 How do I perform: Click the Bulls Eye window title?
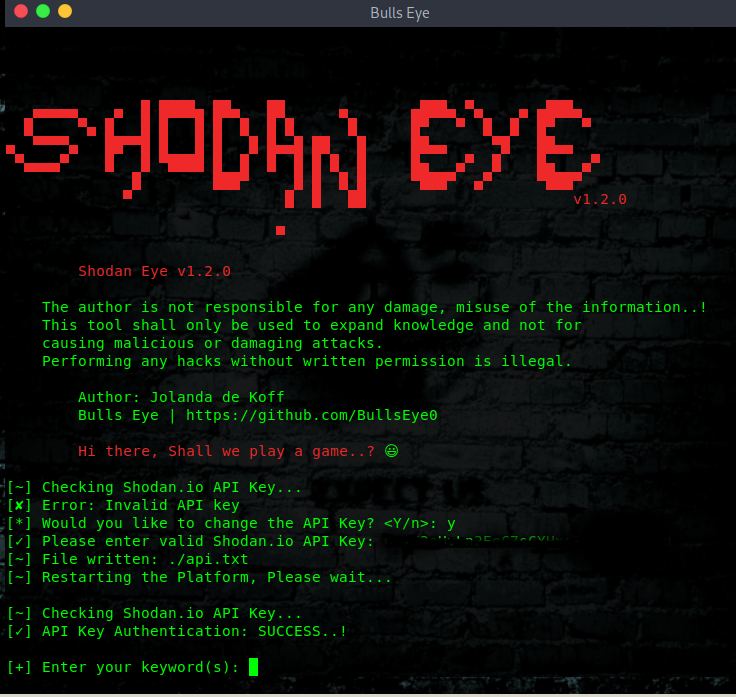tap(399, 13)
